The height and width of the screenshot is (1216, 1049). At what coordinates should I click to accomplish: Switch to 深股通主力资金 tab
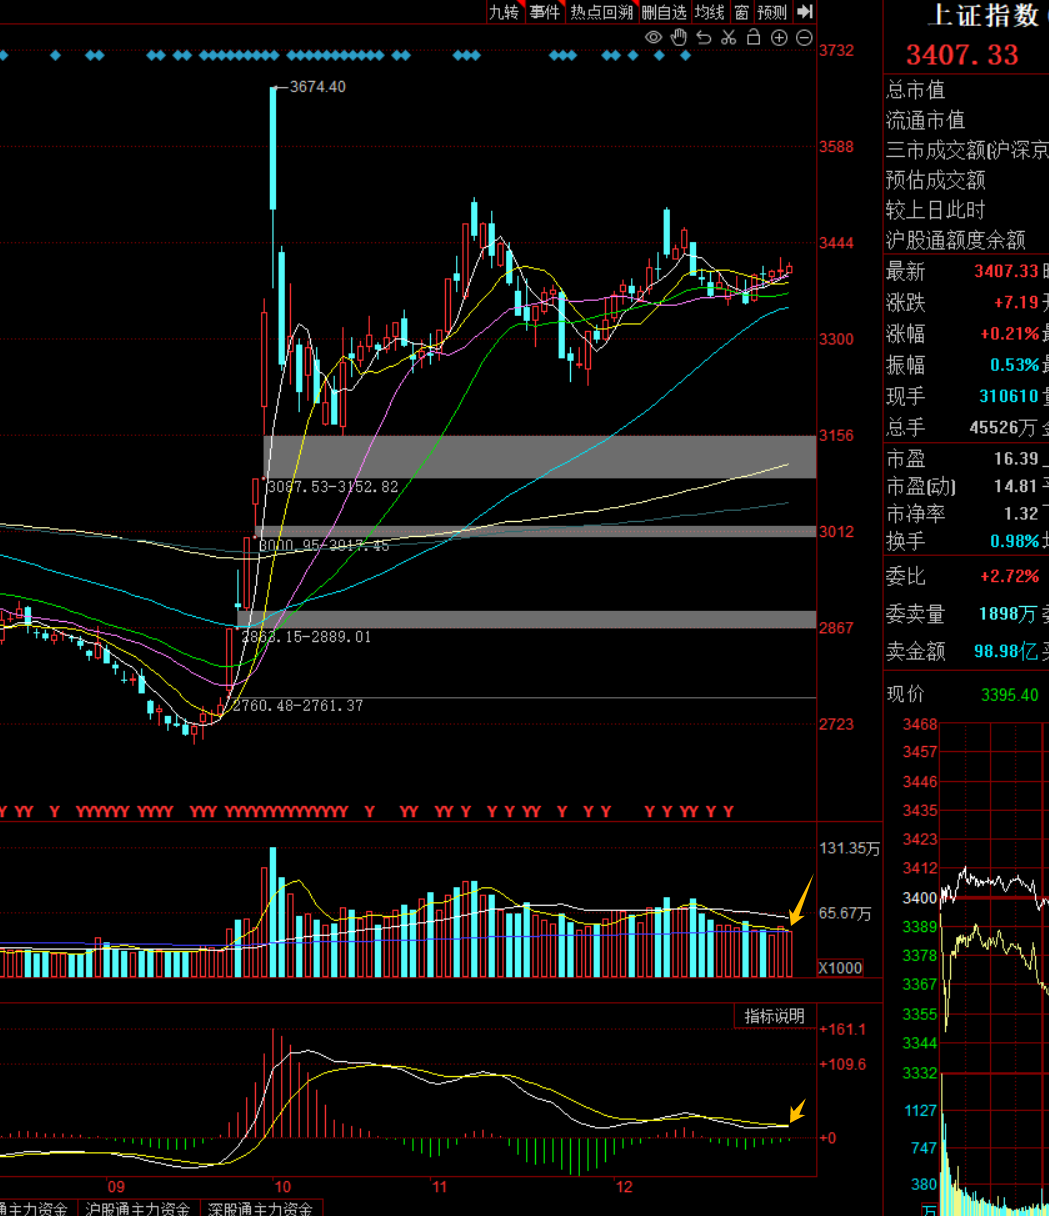coord(261,1208)
